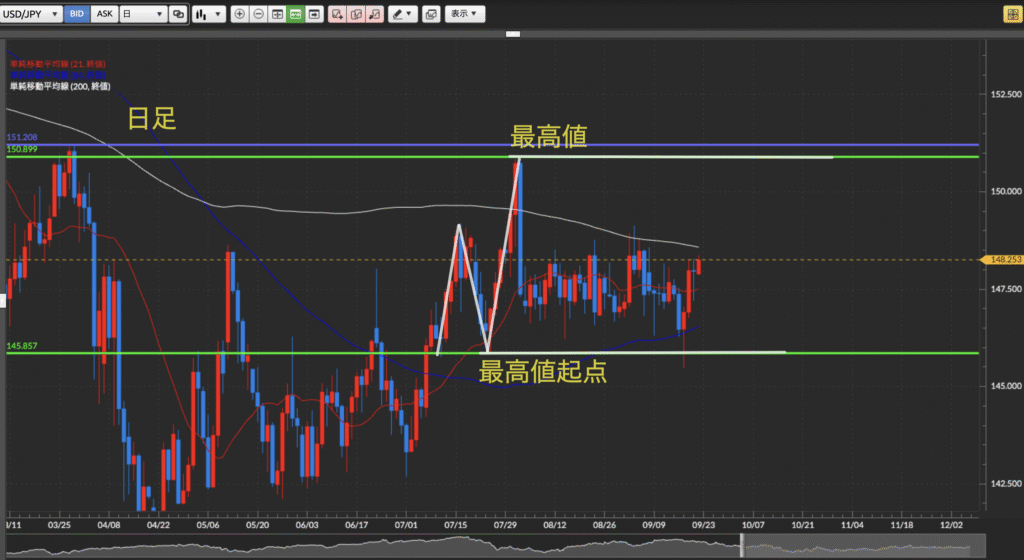Viewport: 1024px width, 560px height.
Task: Expand the chart type candlestick dropdown
Action: click(x=207, y=15)
